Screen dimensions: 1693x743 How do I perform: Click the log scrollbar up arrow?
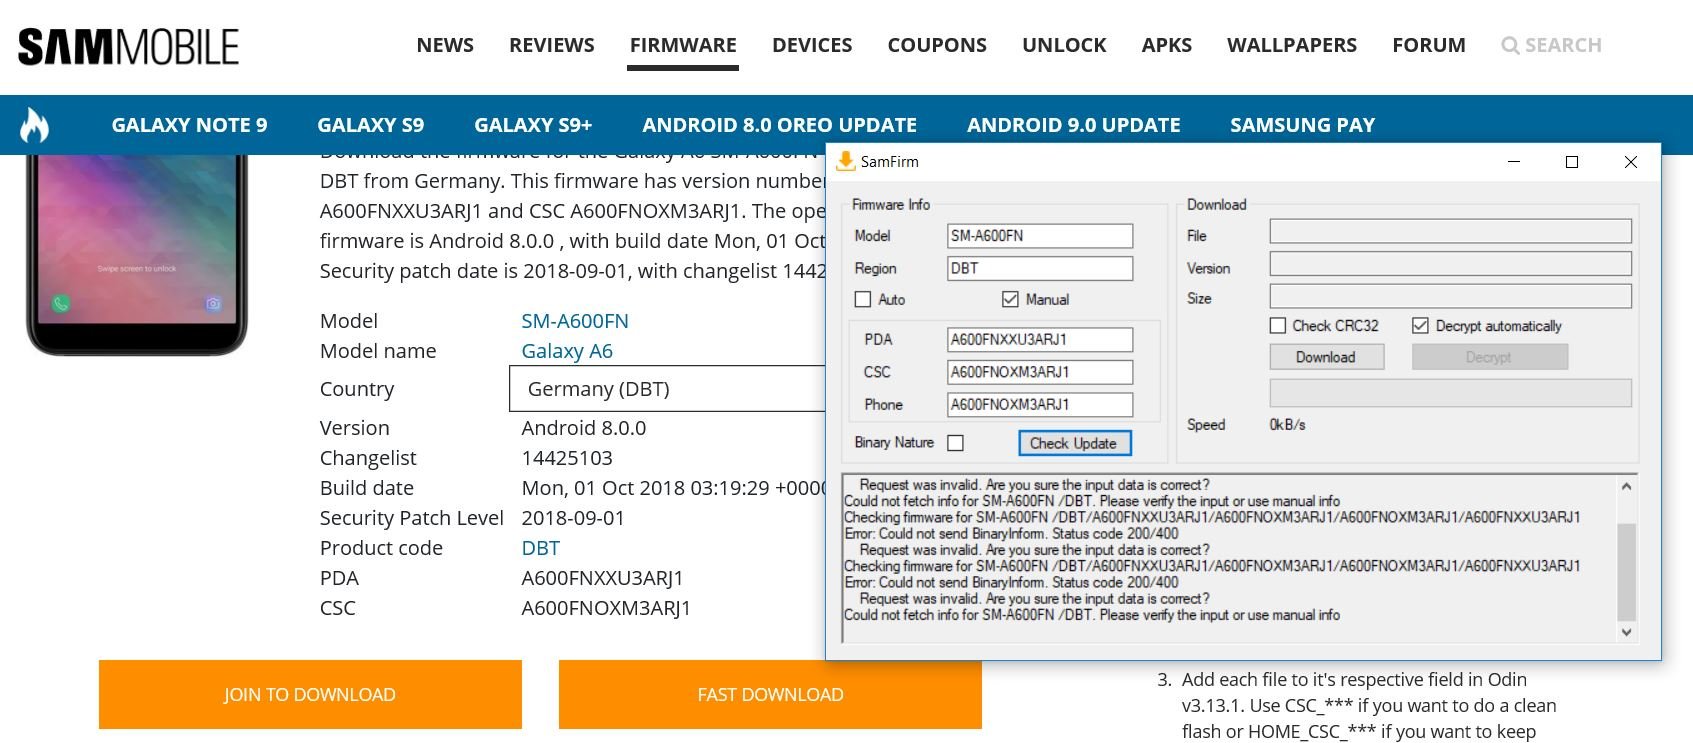1626,486
